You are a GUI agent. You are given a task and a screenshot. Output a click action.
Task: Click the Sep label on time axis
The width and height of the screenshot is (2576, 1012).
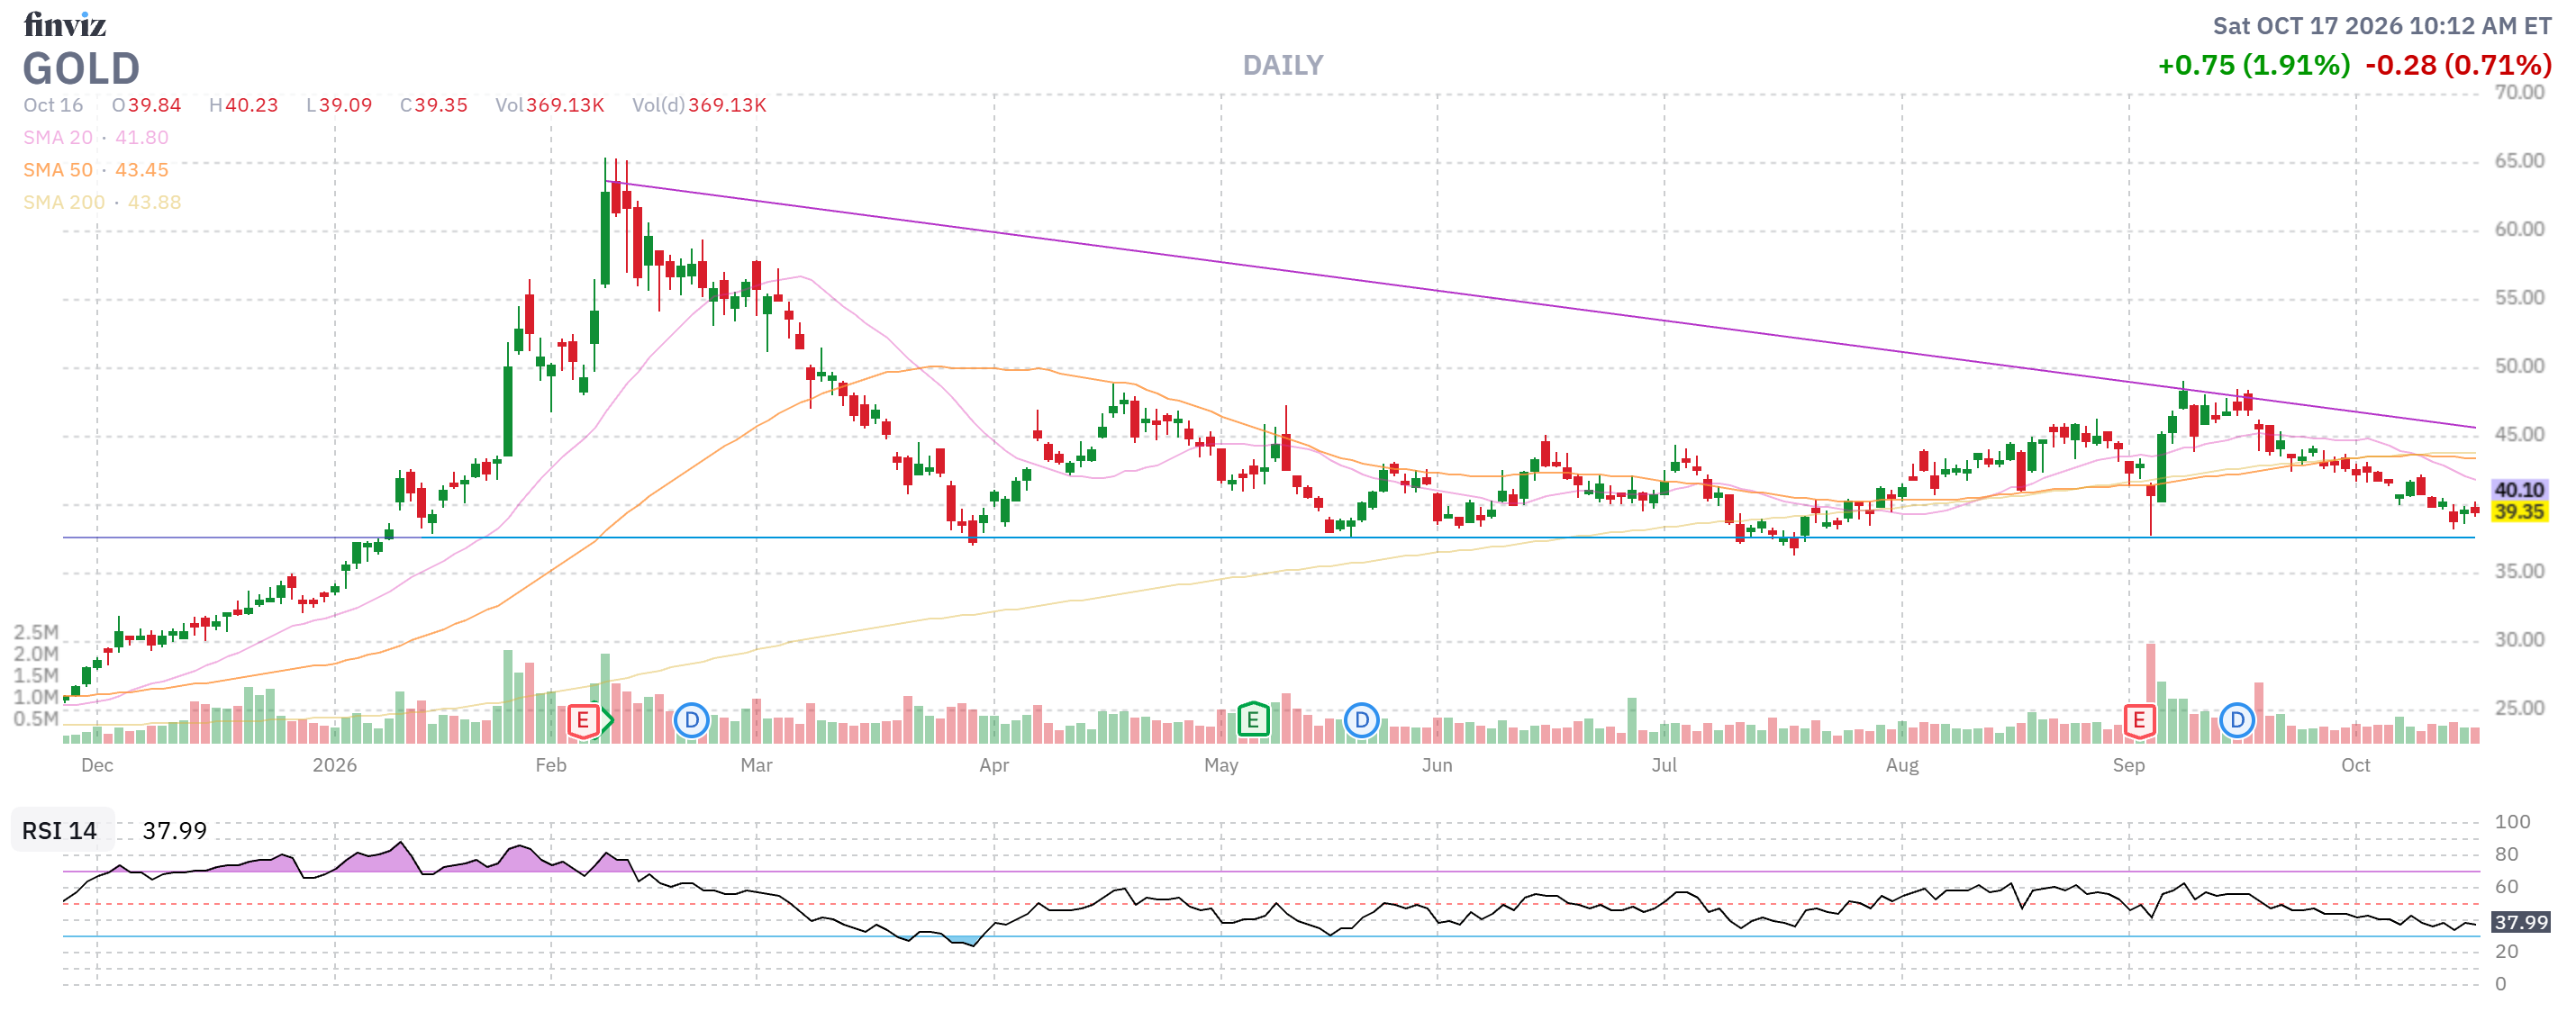pyautogui.click(x=2128, y=766)
